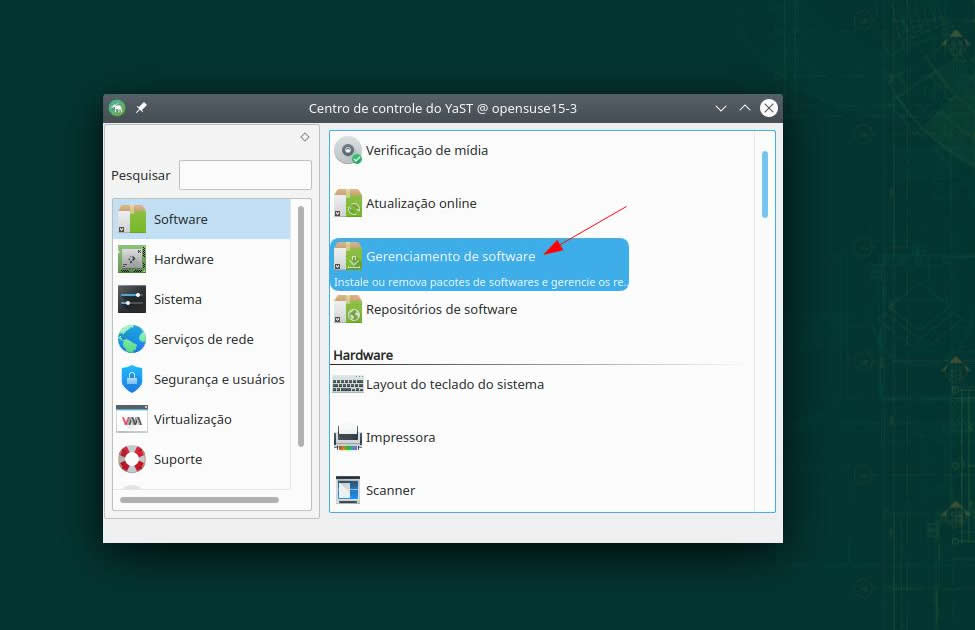Open the Verificação de mídia module icon

(348, 151)
